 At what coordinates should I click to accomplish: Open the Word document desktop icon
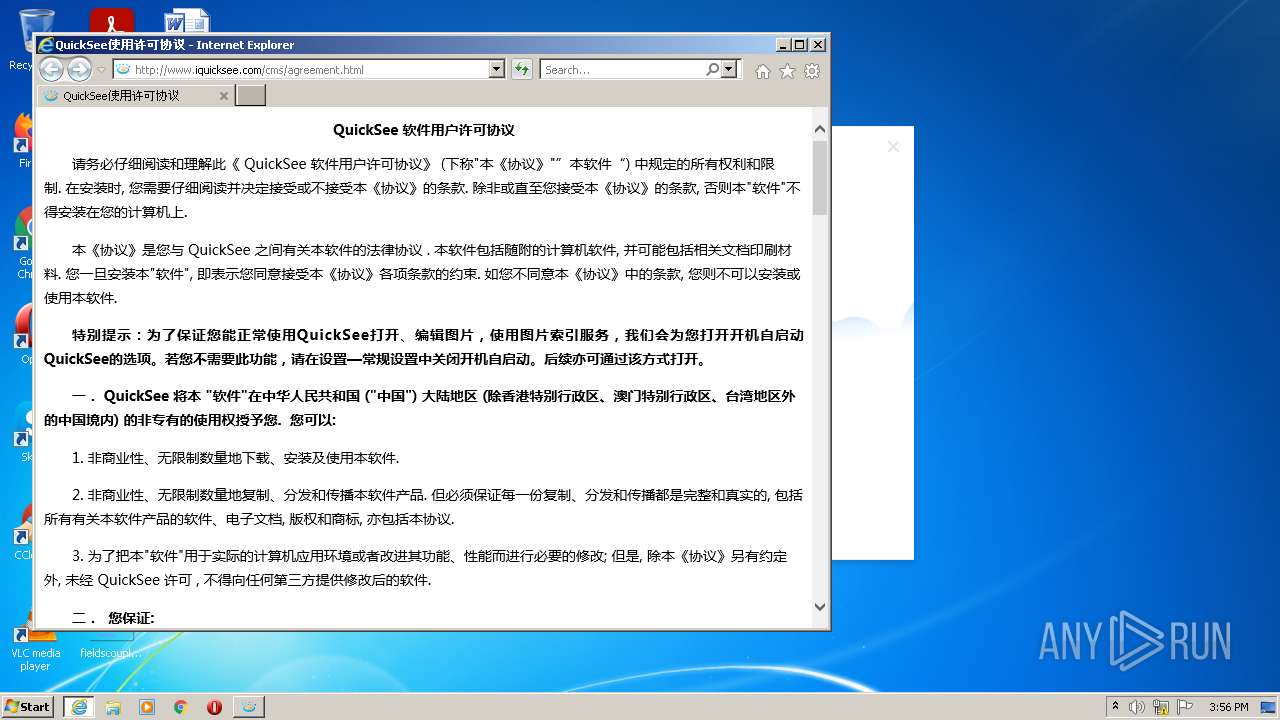pos(186,21)
